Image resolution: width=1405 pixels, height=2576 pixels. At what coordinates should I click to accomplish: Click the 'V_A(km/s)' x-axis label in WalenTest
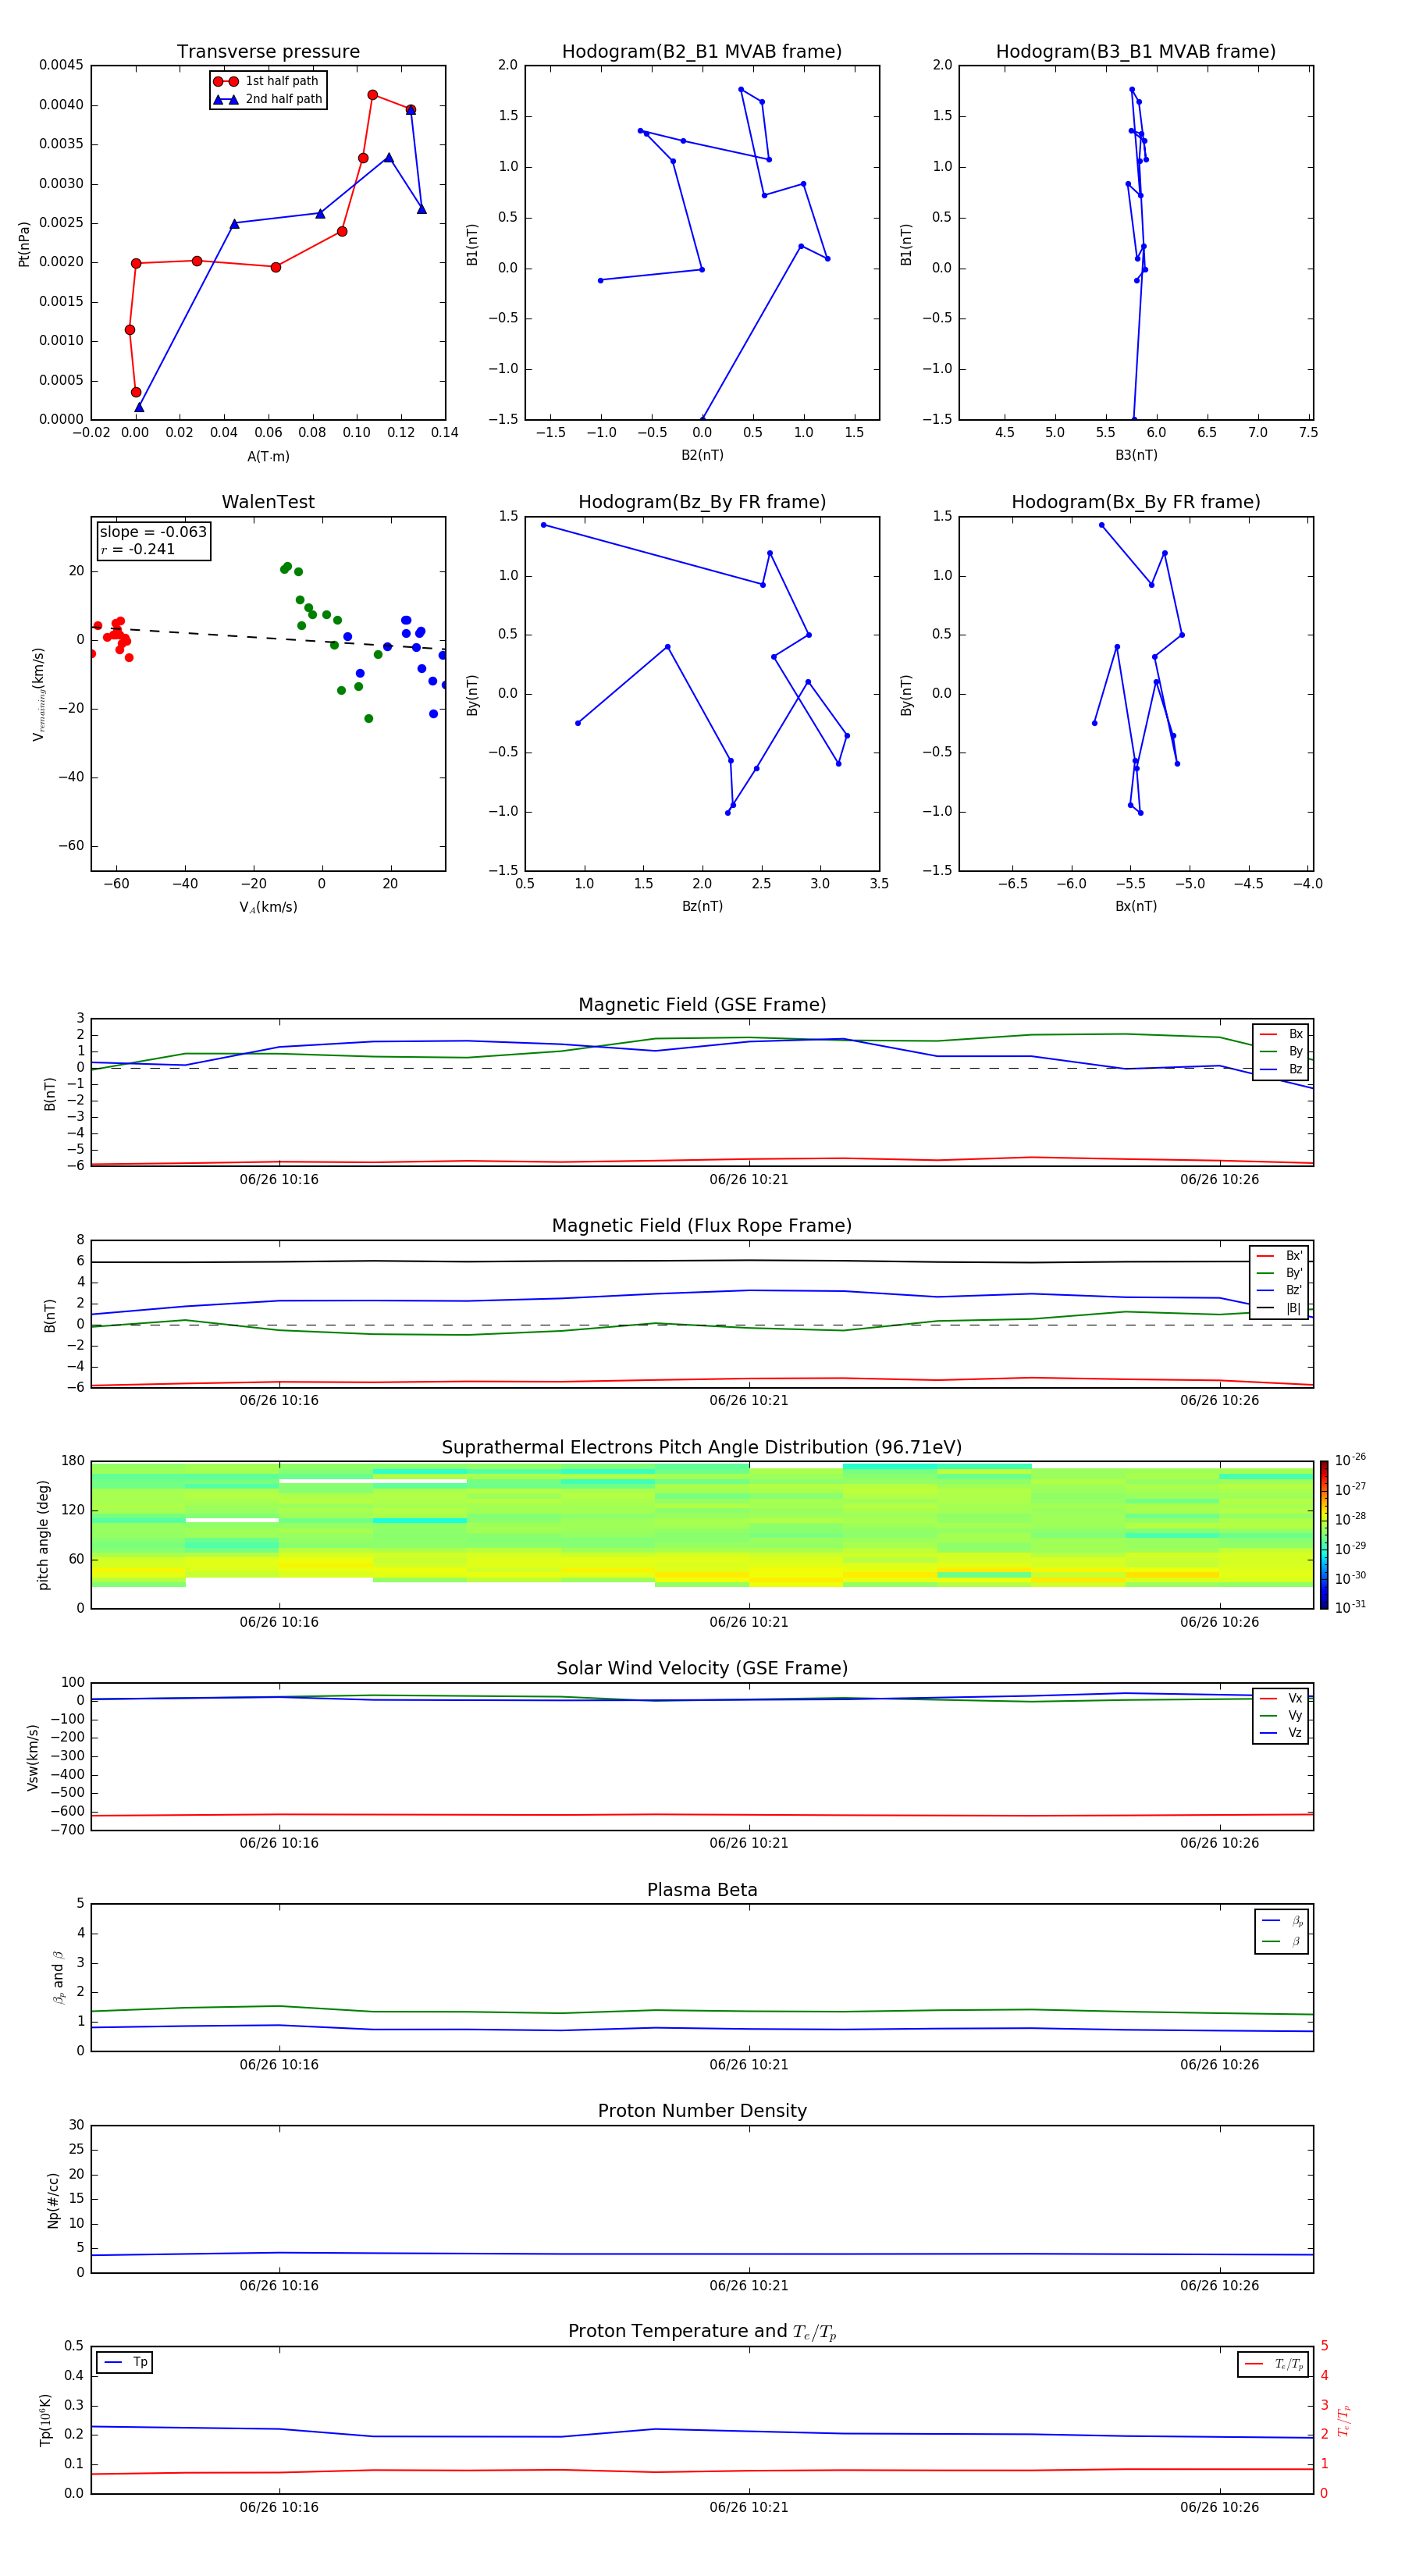pos(268,908)
